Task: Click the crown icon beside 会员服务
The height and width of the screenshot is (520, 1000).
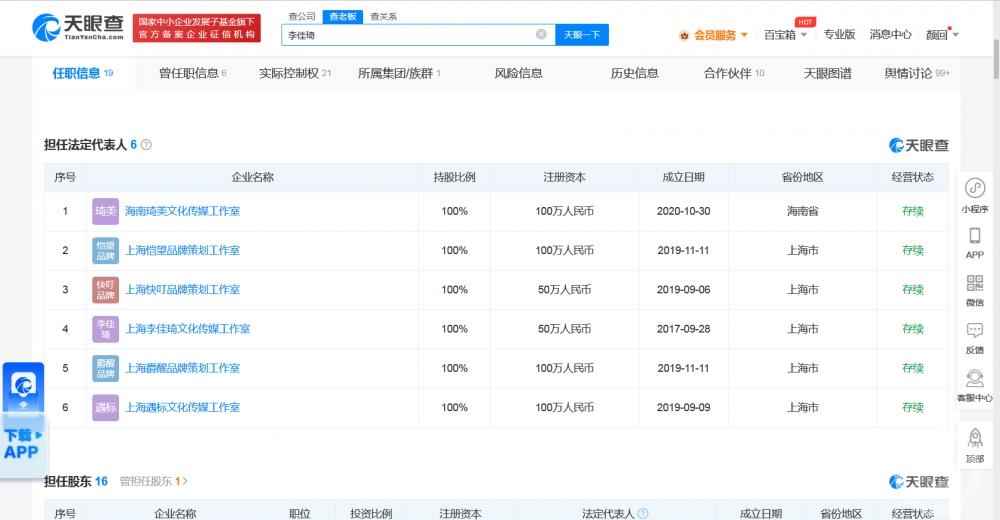Action: click(x=684, y=35)
